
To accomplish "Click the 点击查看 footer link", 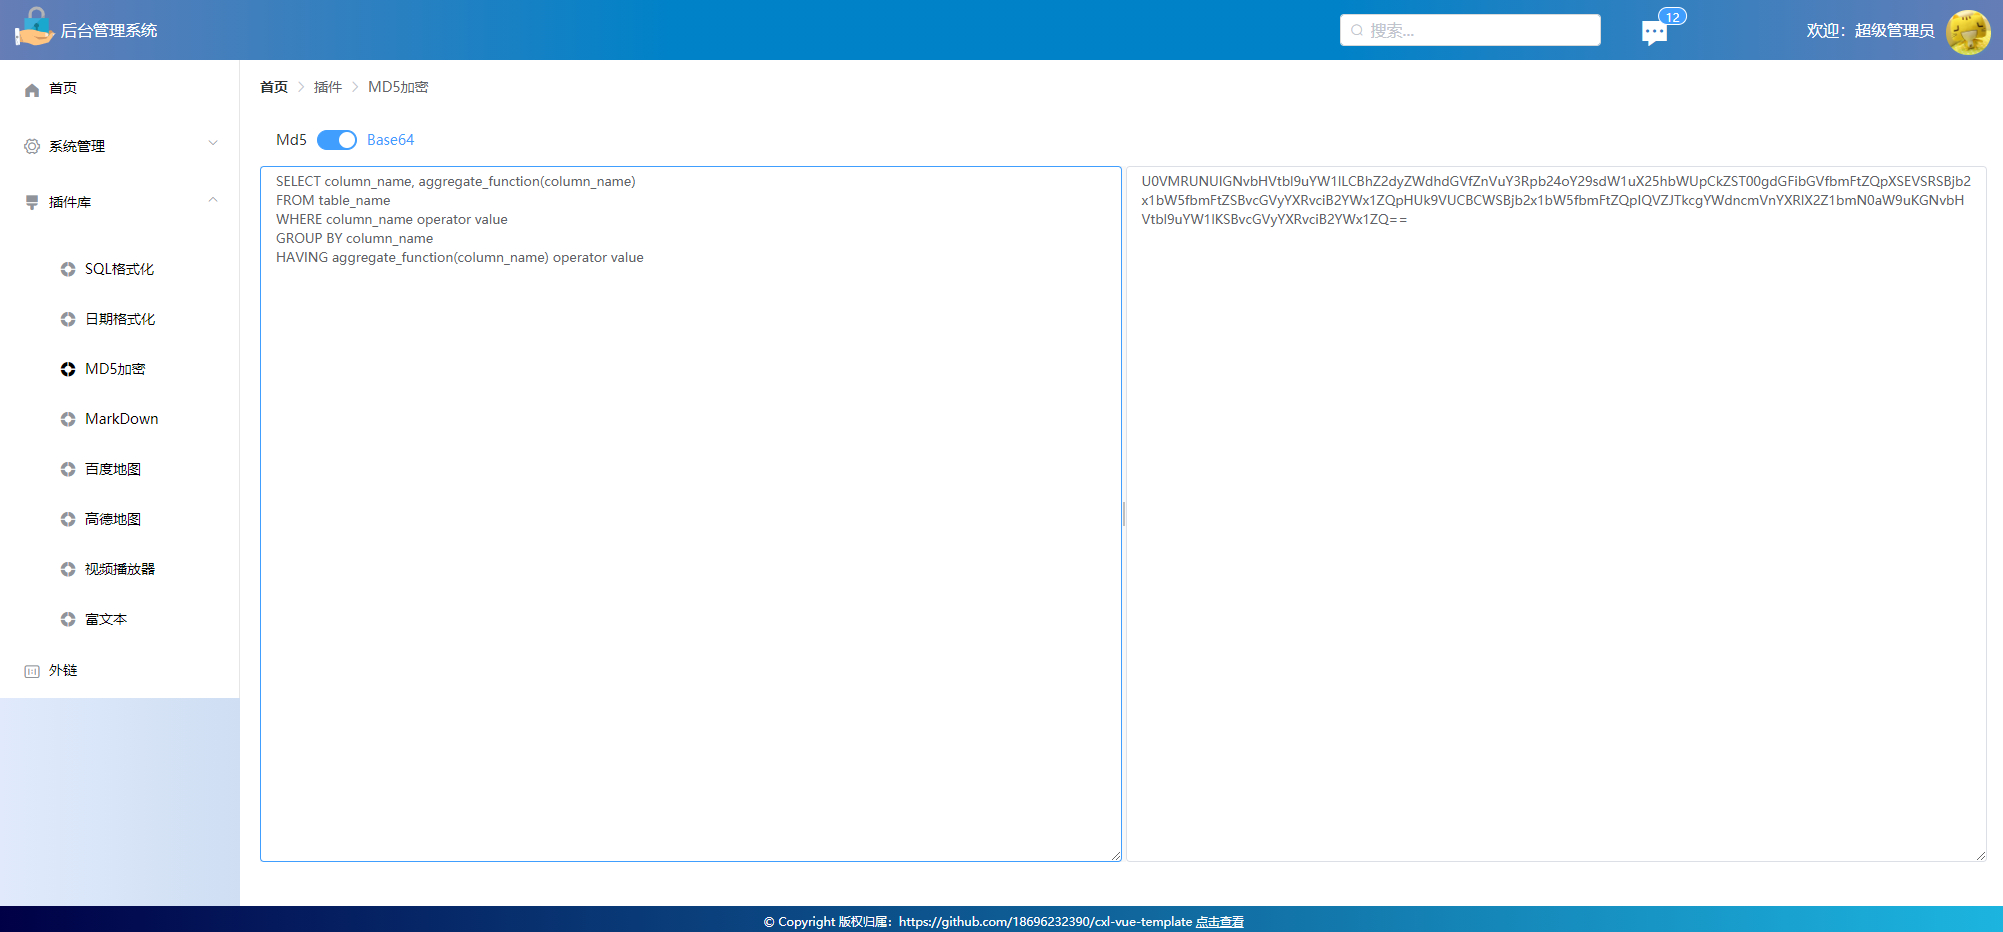I will click(x=1220, y=922).
